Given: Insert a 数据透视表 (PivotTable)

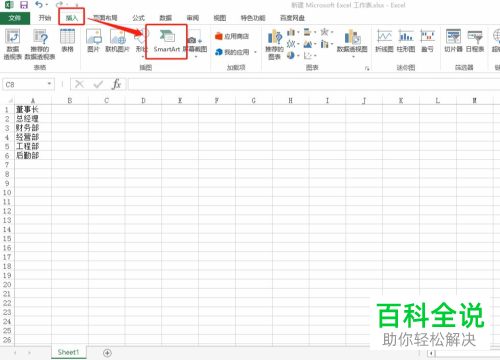Looking at the screenshot, I should point(13,44).
